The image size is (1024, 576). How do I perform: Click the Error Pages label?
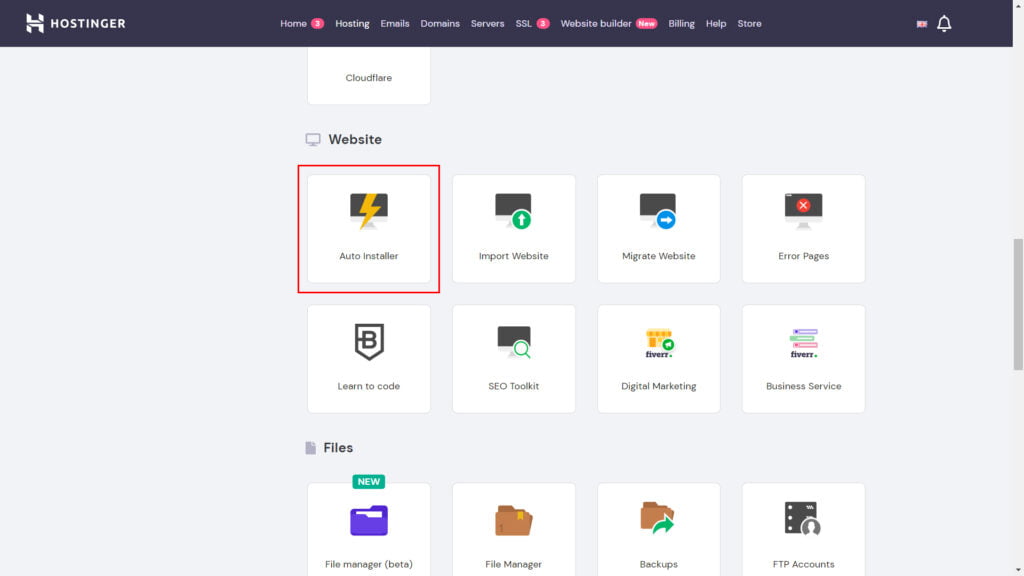[803, 256]
